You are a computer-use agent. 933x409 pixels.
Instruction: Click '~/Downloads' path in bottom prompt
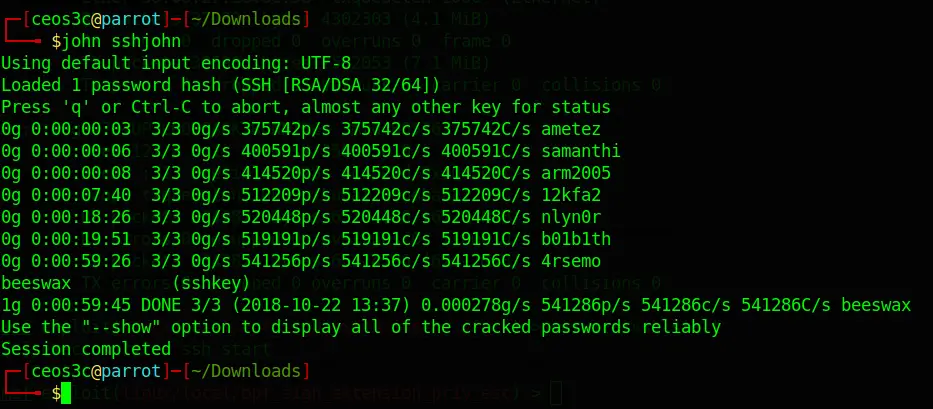tap(246, 371)
